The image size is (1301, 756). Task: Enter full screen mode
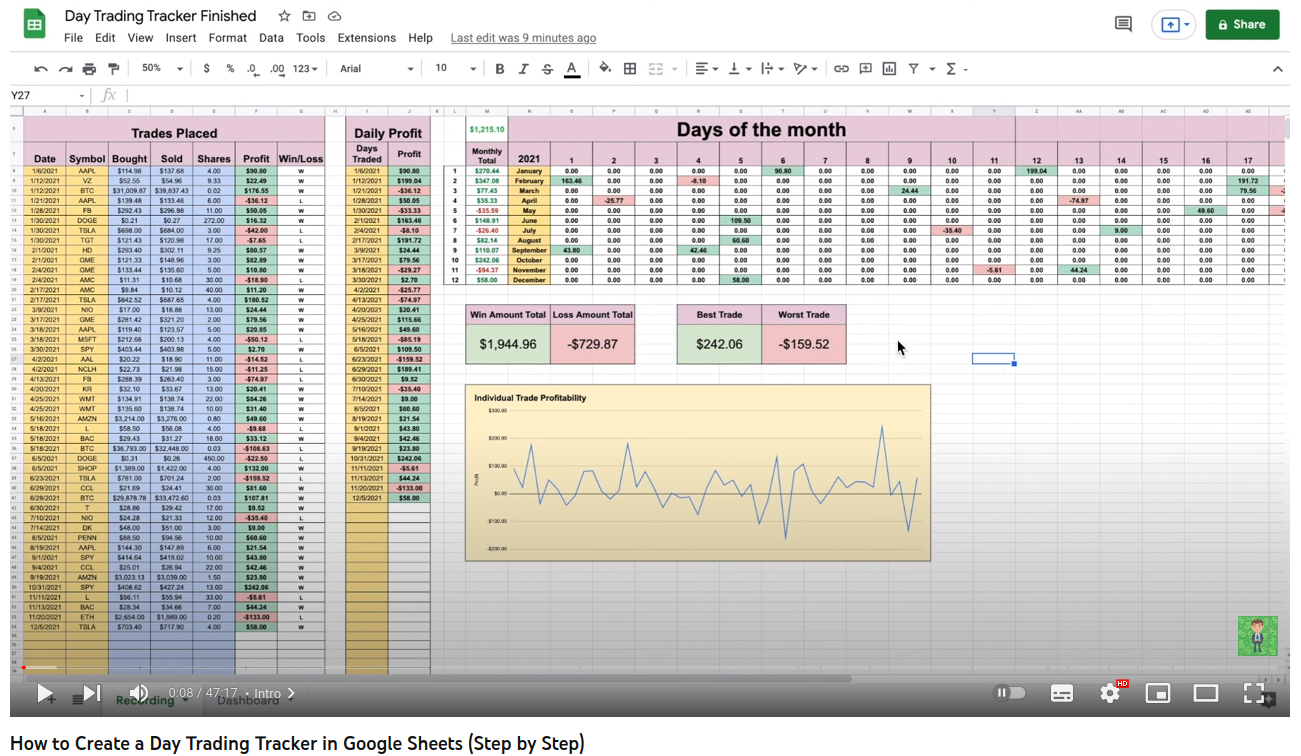[x=1254, y=693]
